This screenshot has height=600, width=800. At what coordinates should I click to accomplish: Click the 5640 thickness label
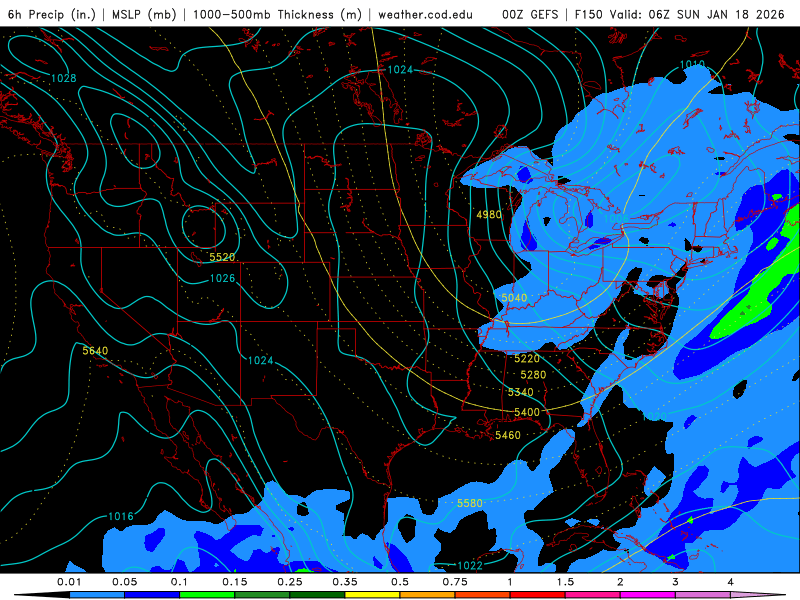[x=95, y=351]
